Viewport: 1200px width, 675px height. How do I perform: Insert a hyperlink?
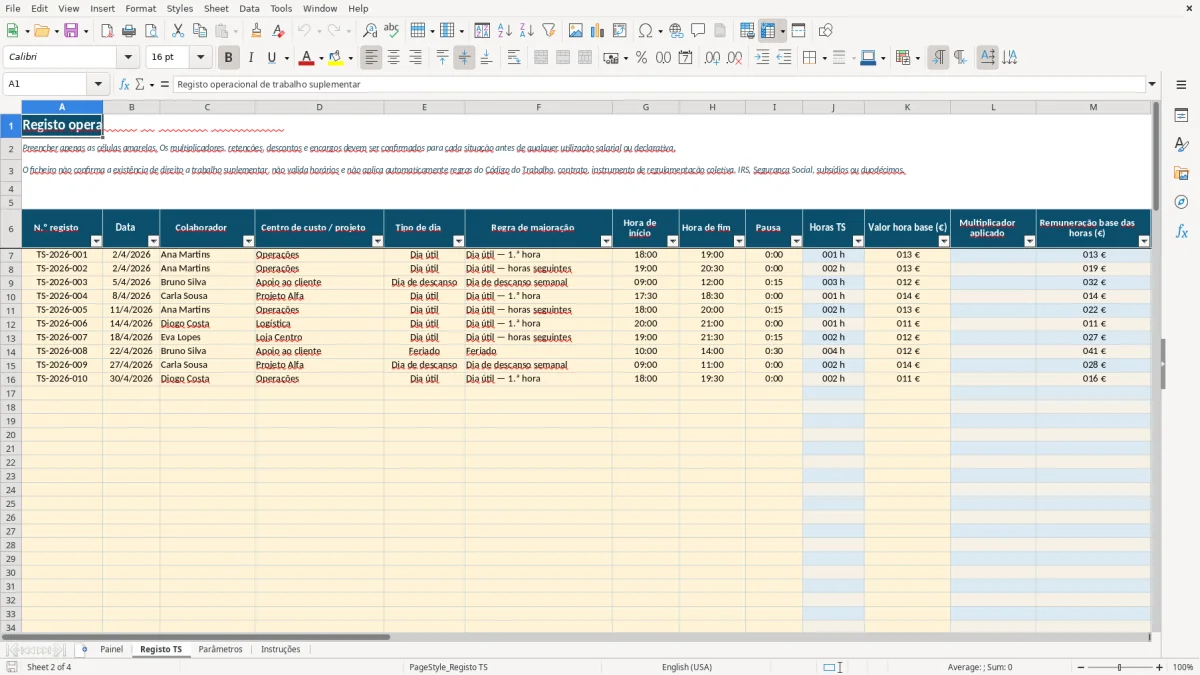pos(676,31)
